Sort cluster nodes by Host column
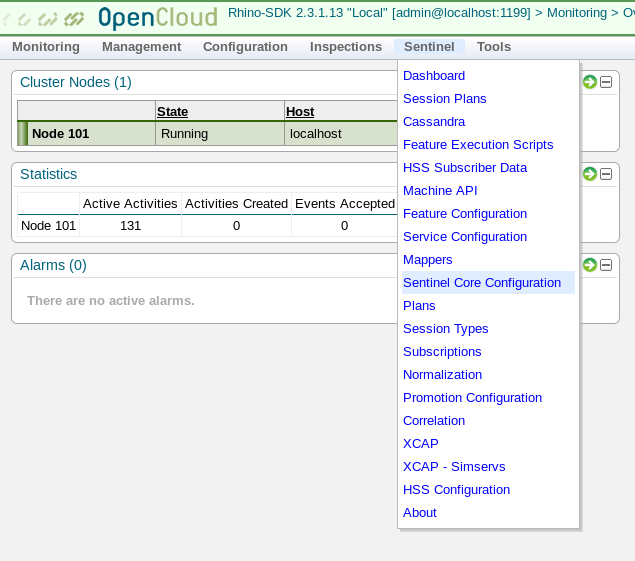The height and width of the screenshot is (561, 635). tap(300, 112)
